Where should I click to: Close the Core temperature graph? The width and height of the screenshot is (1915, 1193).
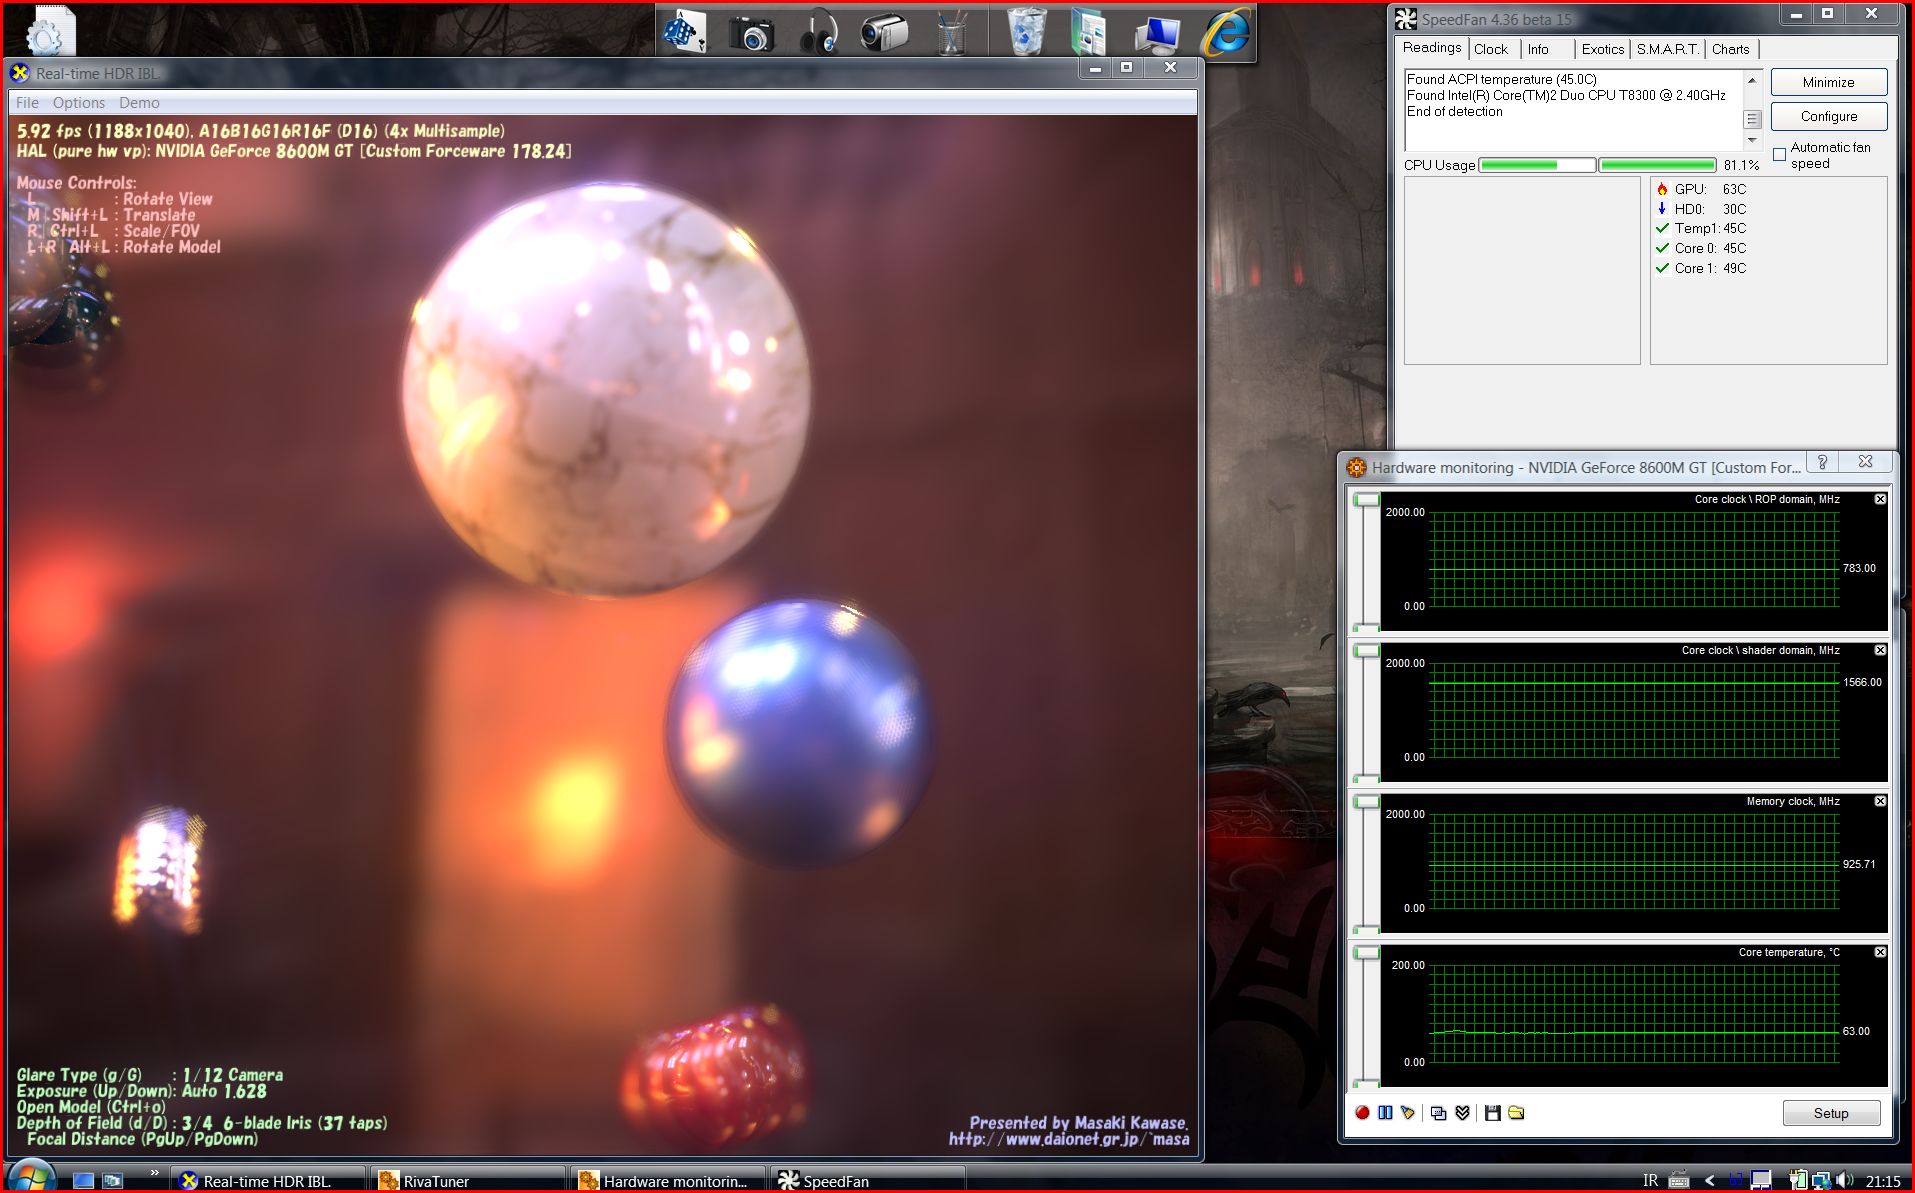point(1880,952)
